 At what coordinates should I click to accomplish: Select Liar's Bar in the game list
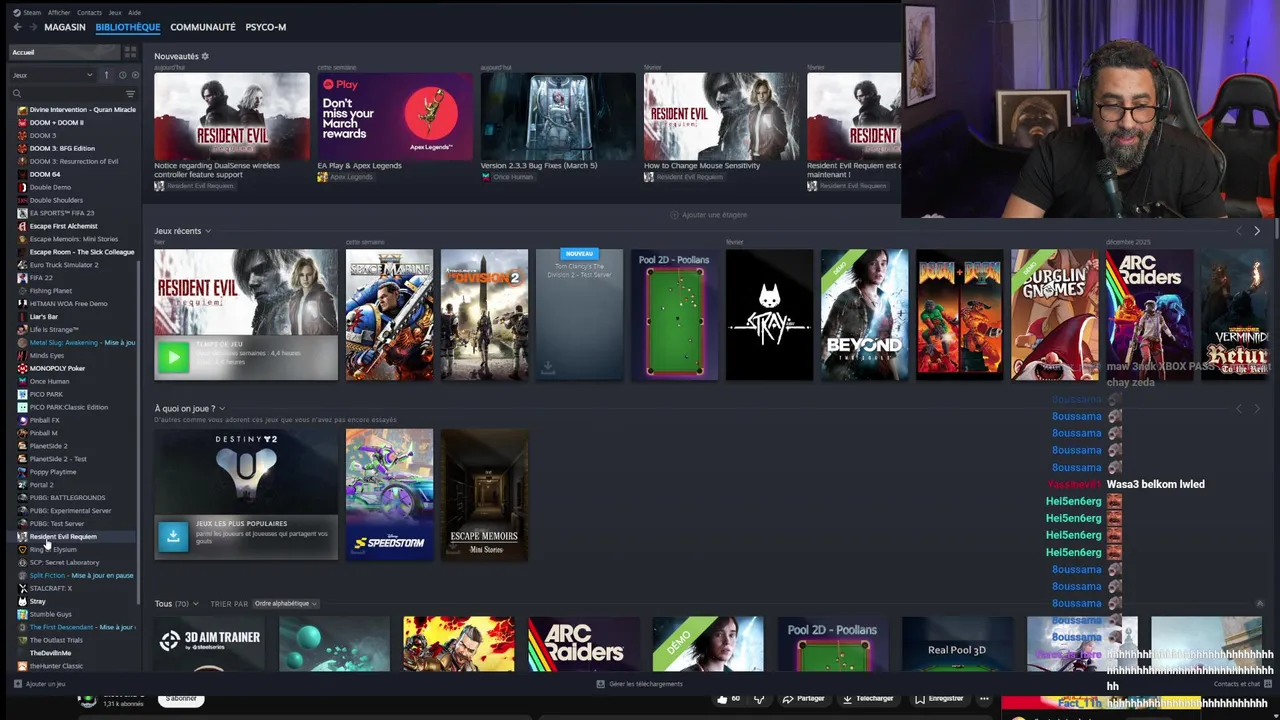pyautogui.click(x=44, y=317)
